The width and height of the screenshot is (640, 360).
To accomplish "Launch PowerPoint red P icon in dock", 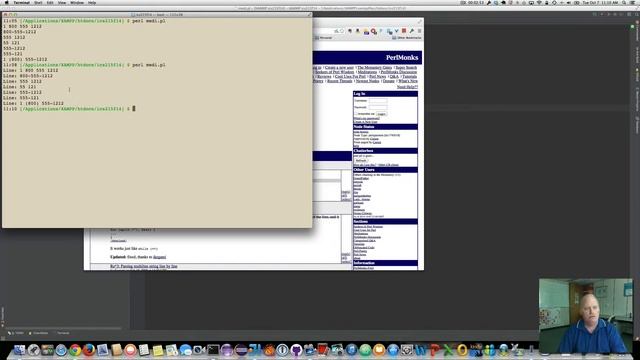I will 434,350.
